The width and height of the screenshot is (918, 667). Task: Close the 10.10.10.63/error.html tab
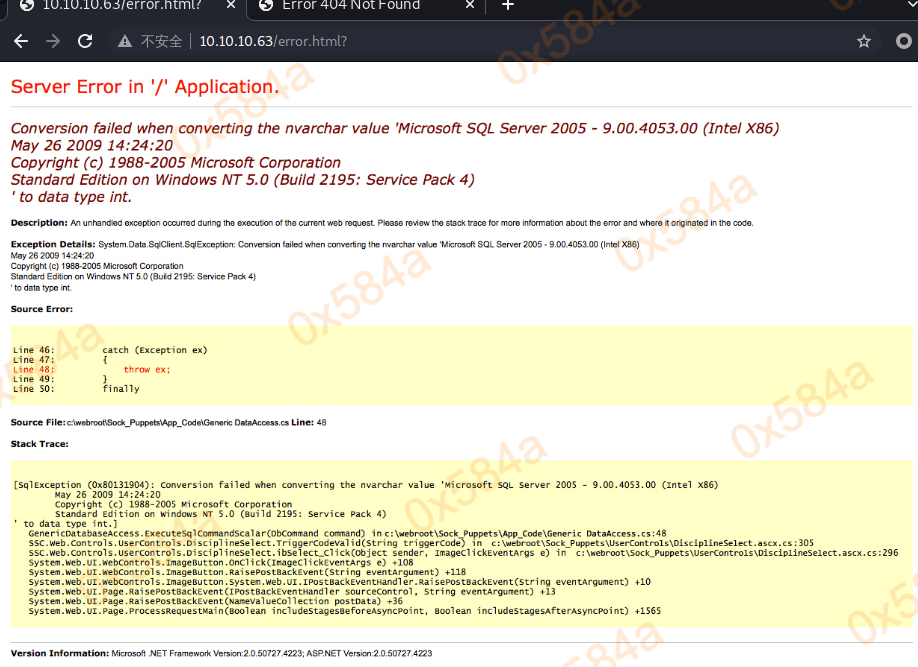[229, 6]
